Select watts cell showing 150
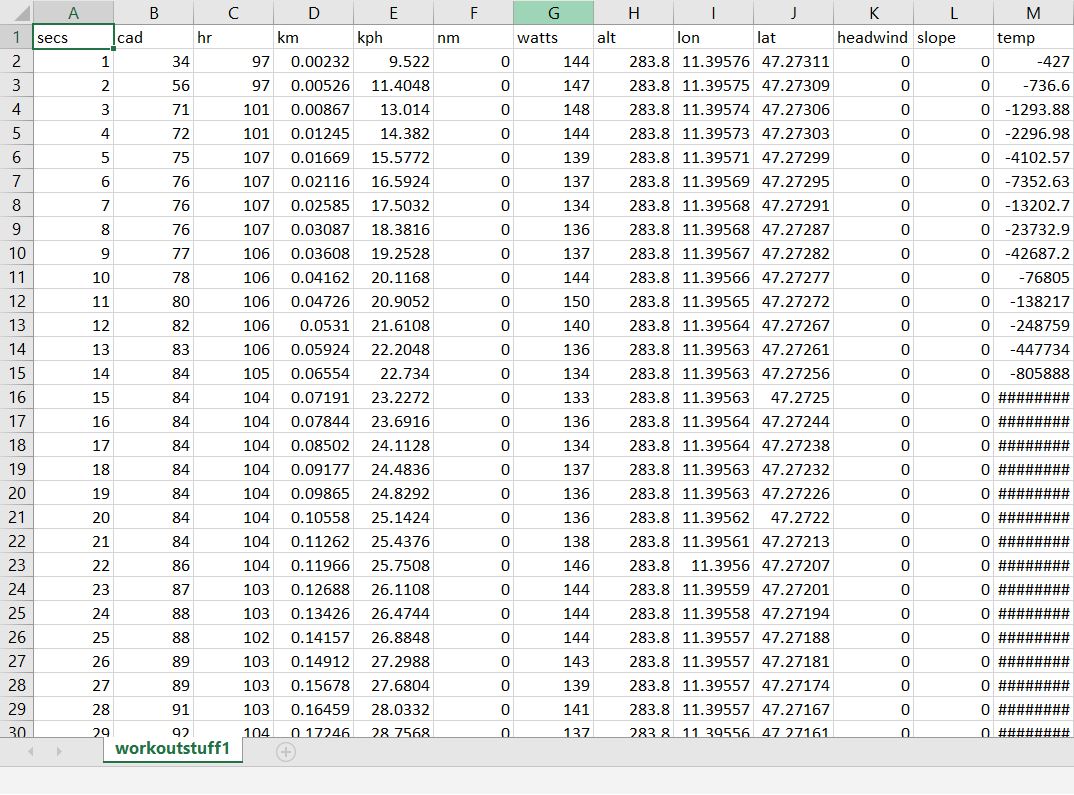1074x795 pixels. (x=553, y=301)
